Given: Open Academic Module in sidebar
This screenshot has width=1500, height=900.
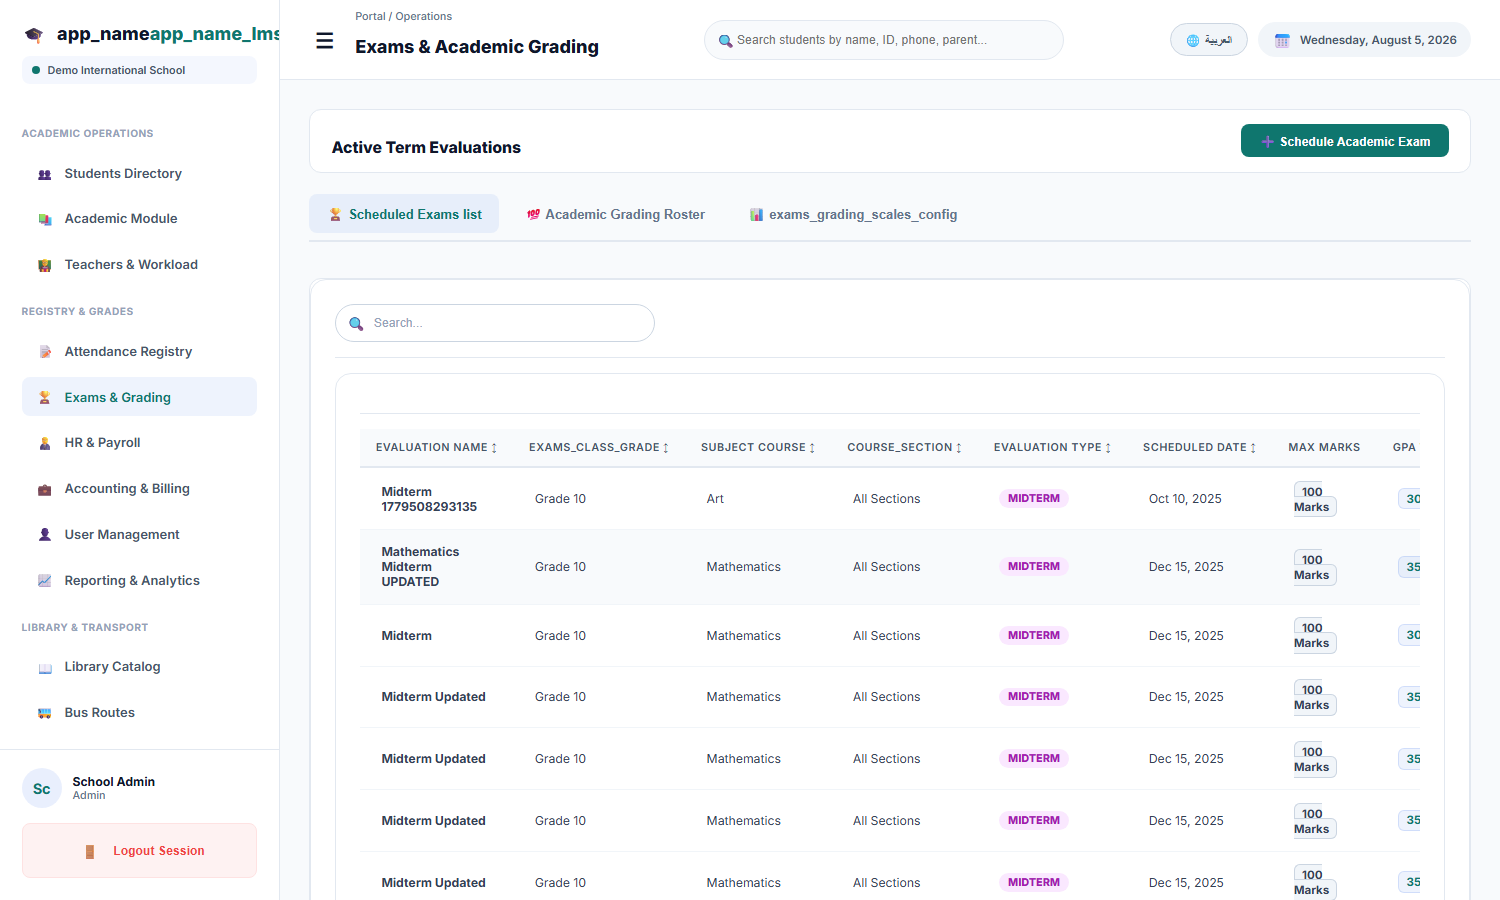Looking at the screenshot, I should [139, 219].
